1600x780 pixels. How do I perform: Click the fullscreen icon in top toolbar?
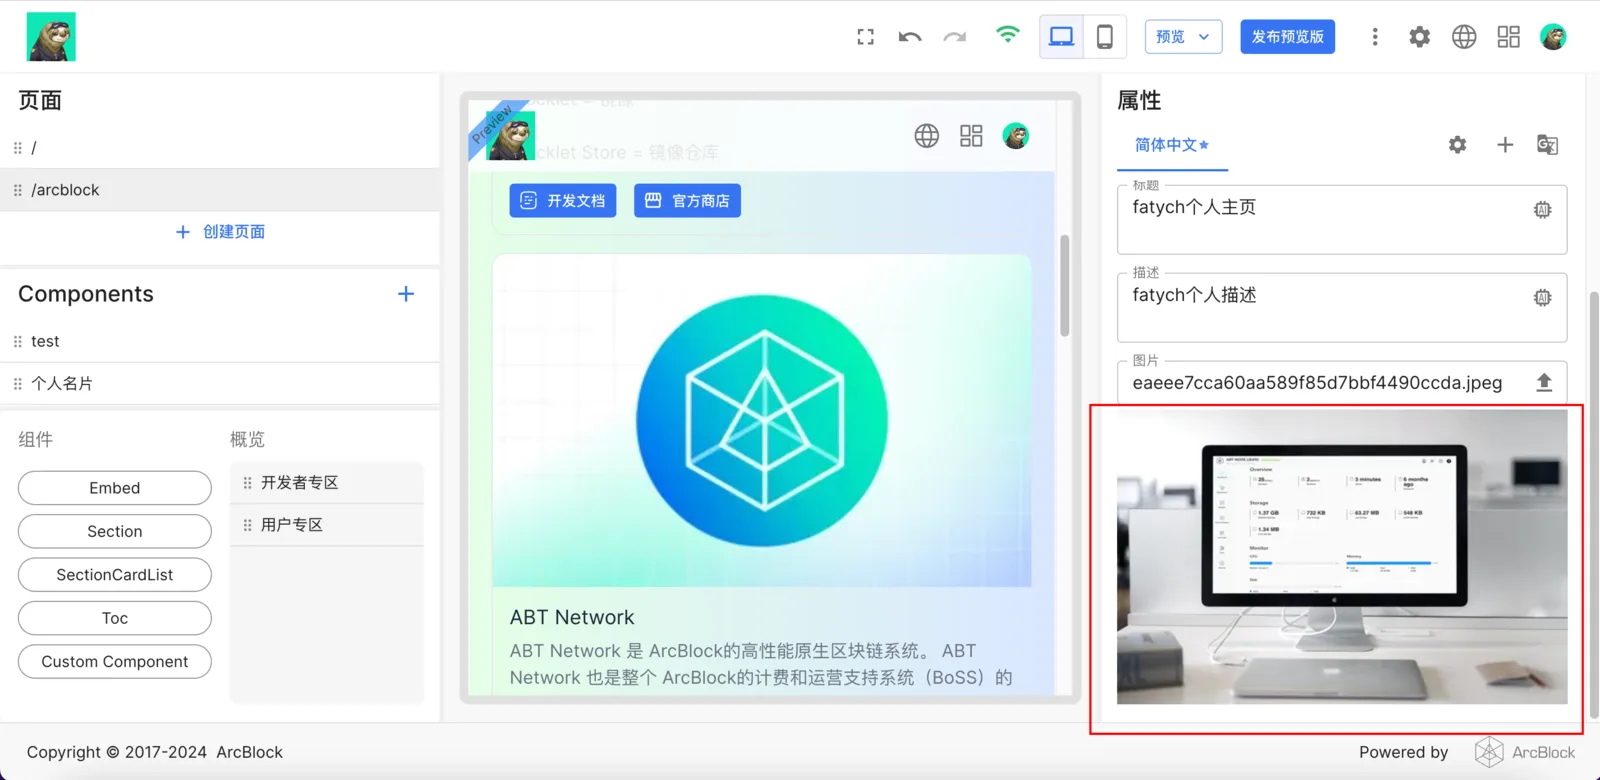866,37
